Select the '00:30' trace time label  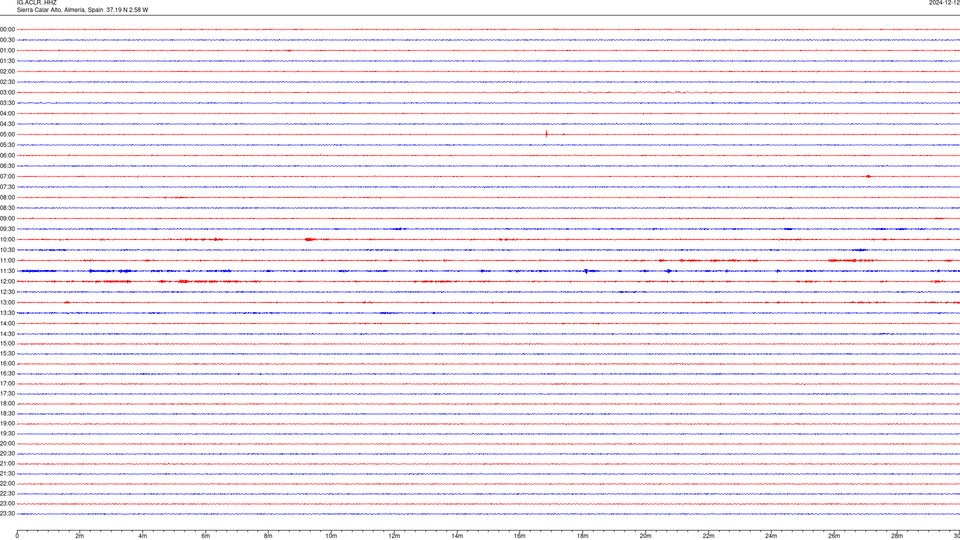click(7, 40)
